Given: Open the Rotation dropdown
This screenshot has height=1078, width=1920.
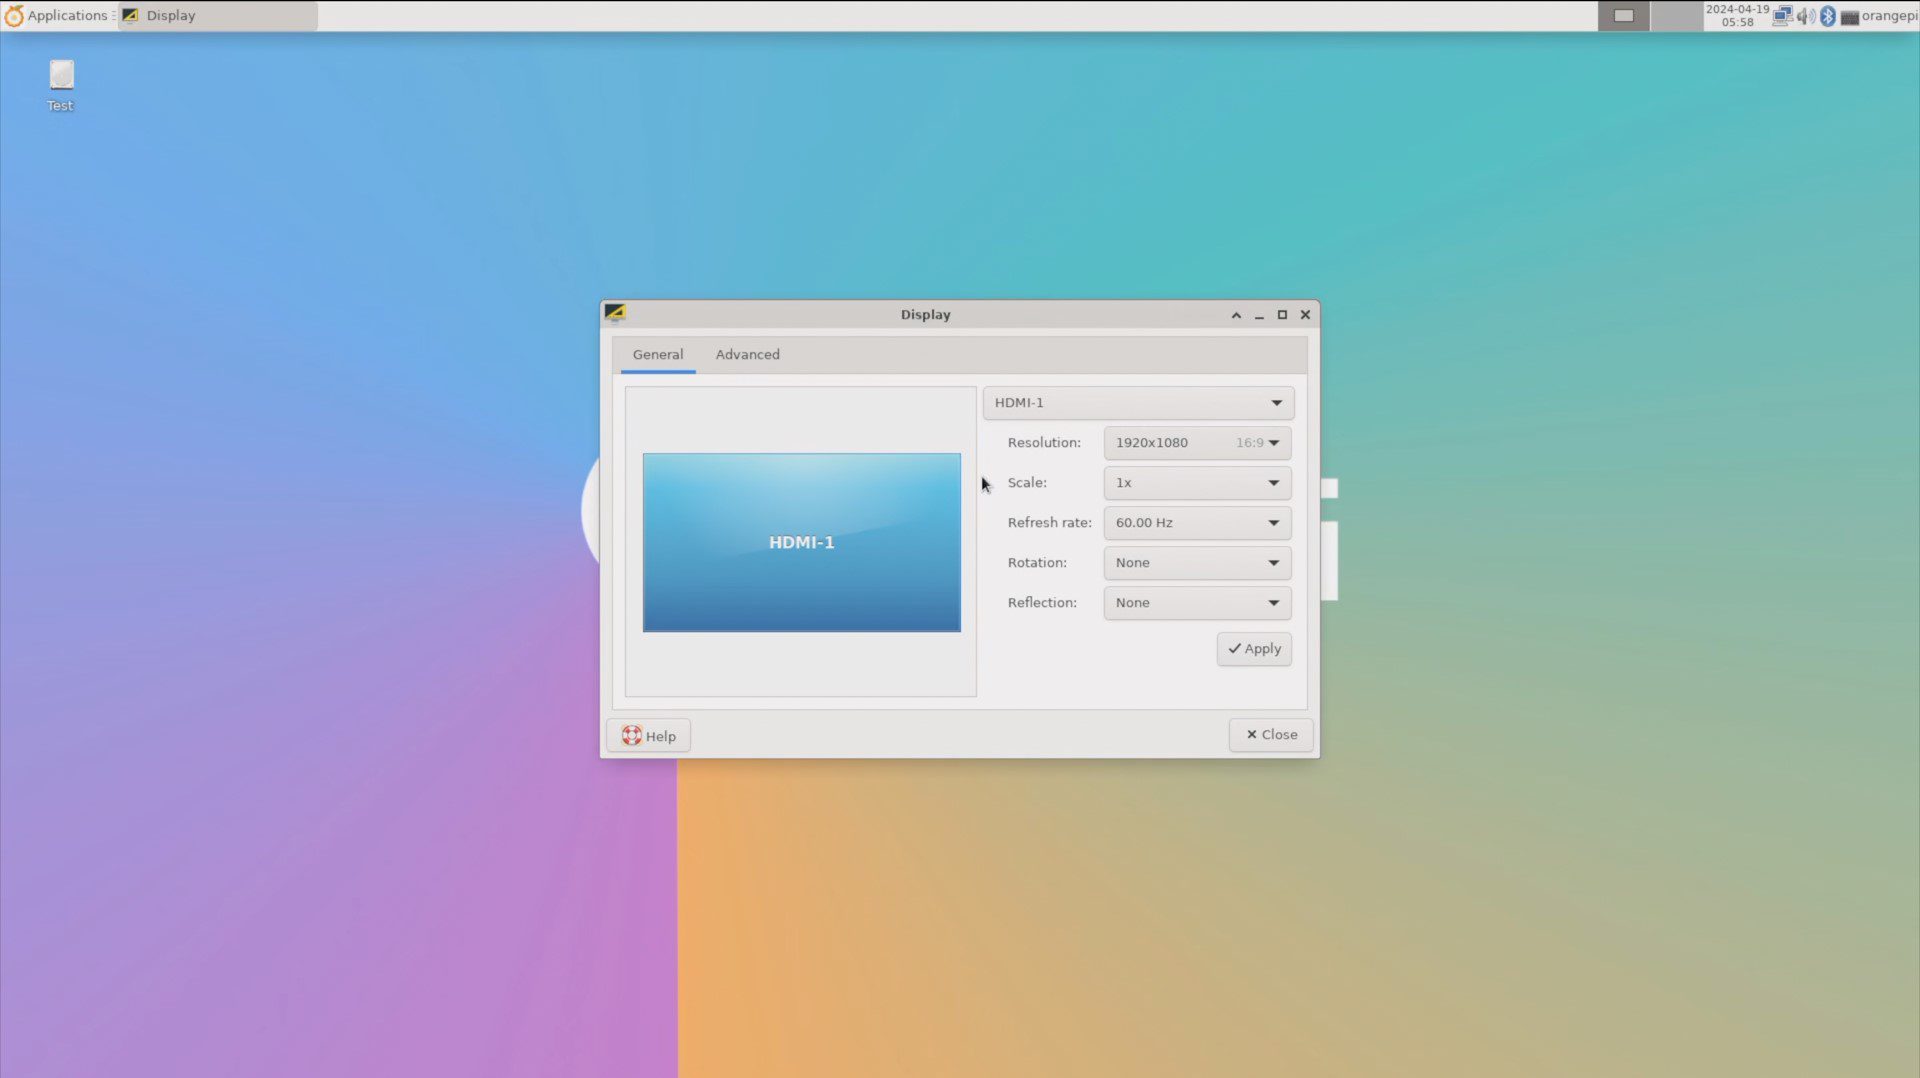Looking at the screenshot, I should [1197, 563].
